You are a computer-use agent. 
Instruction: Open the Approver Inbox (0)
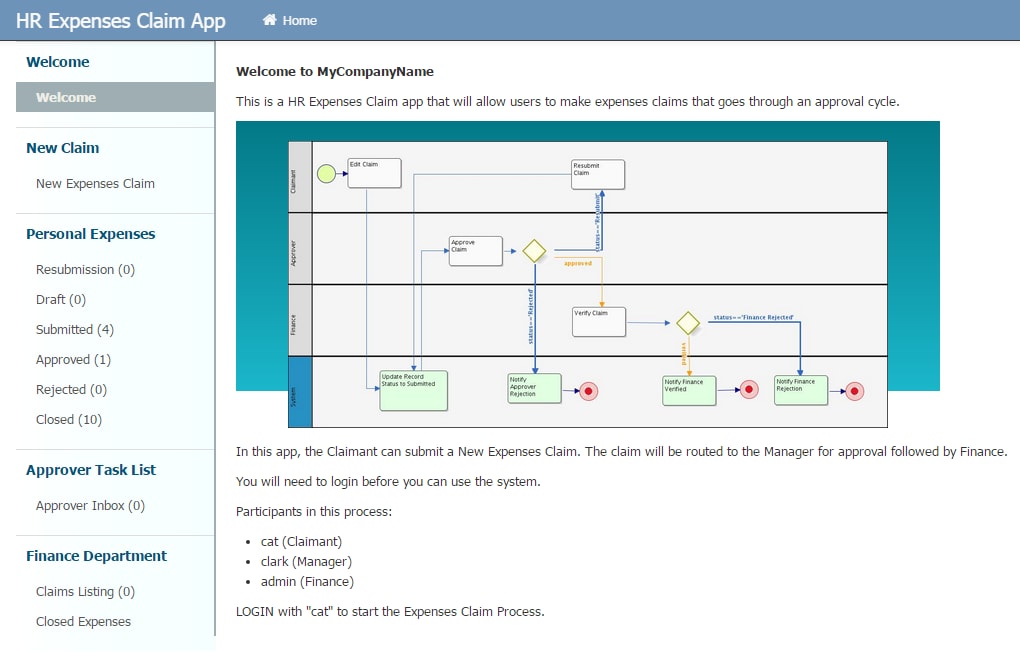90,506
